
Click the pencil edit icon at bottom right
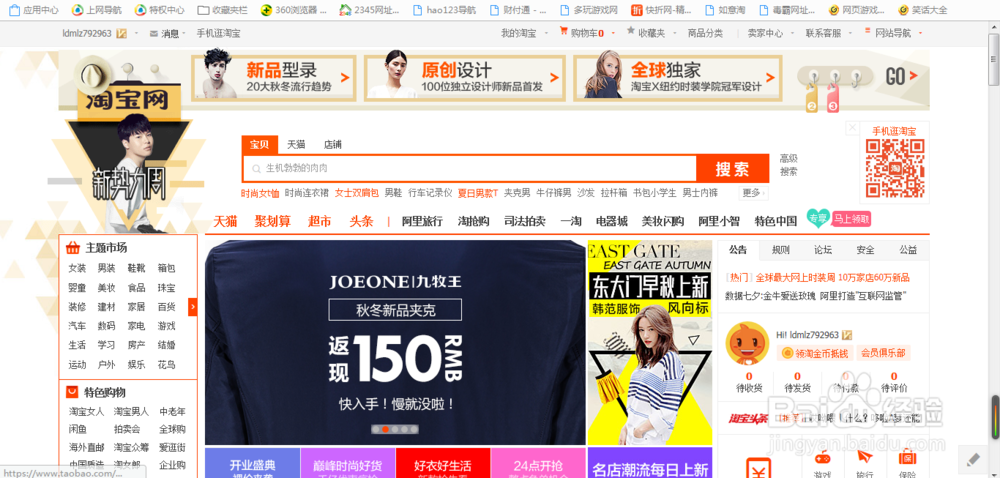coord(973,460)
